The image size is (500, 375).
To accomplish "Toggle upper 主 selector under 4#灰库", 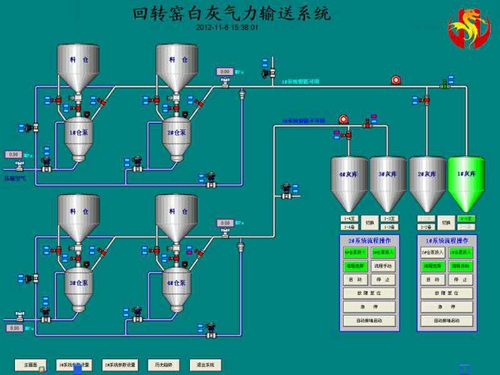I will pos(349,219).
